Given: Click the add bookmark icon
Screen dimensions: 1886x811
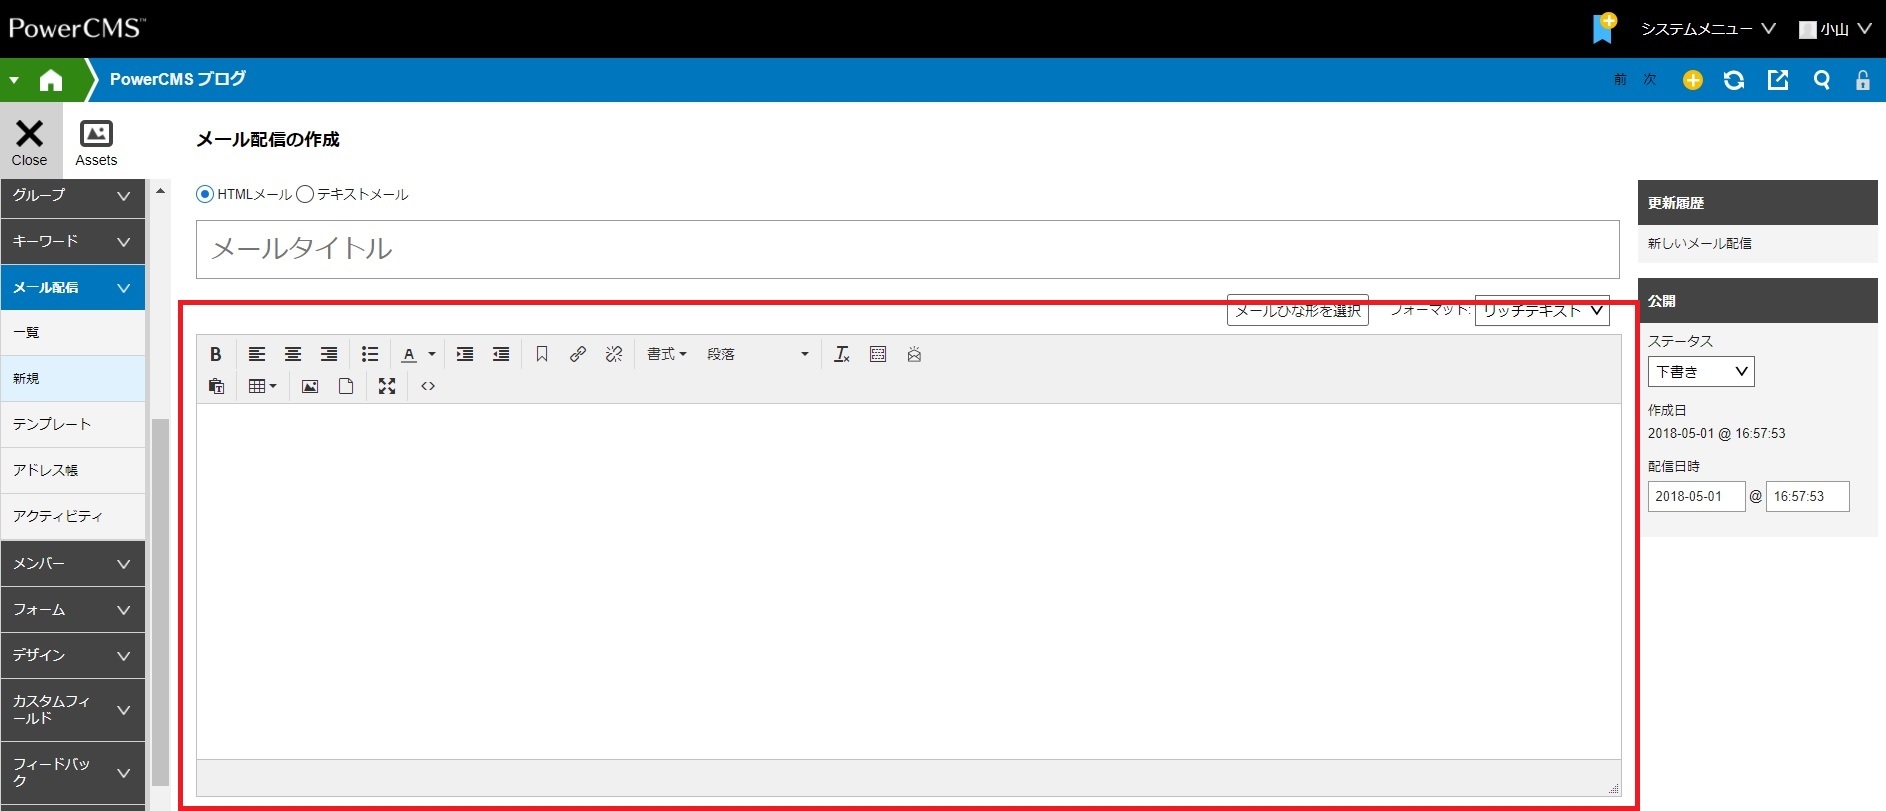Looking at the screenshot, I should (1603, 28).
